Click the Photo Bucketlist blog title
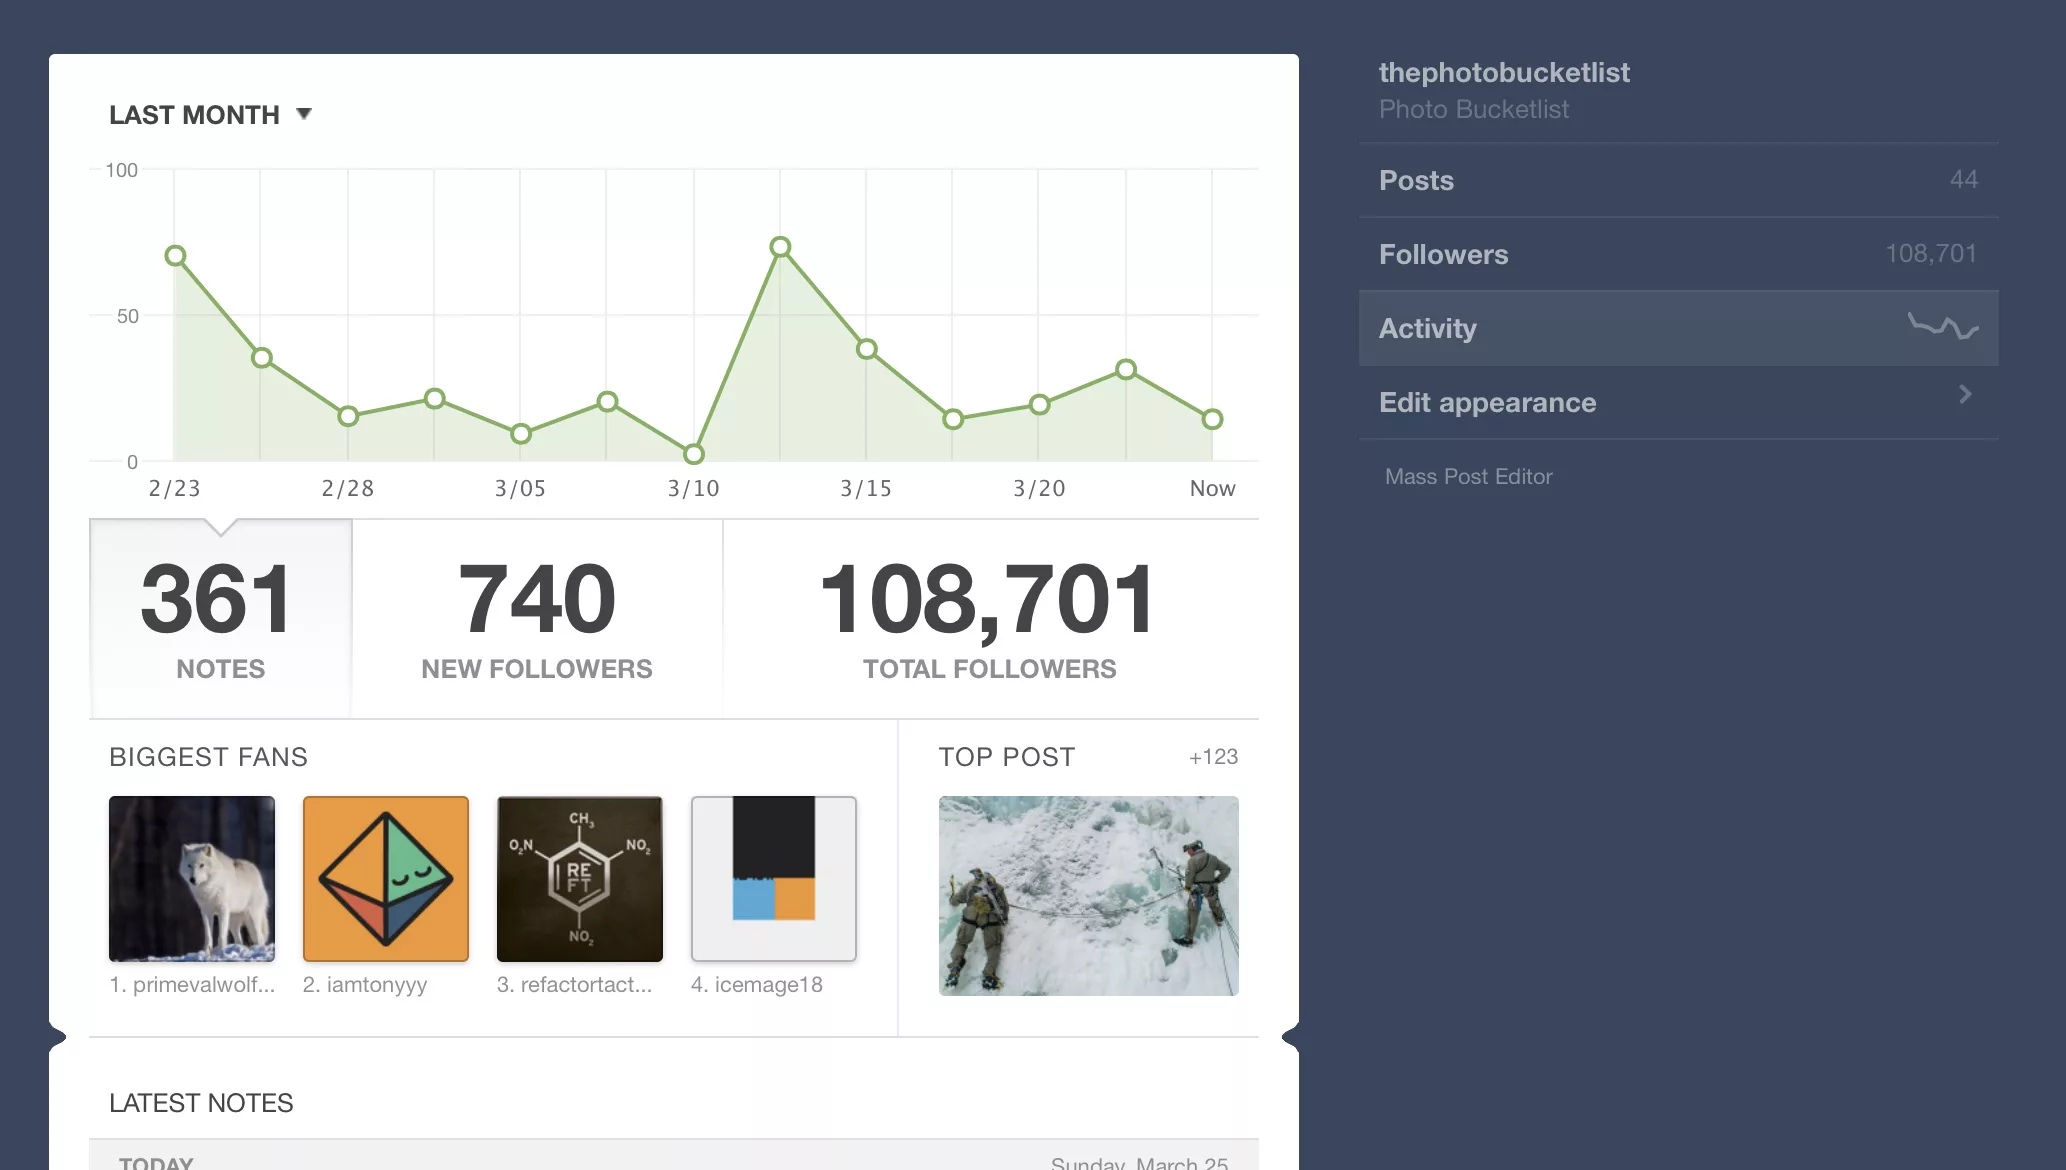The image size is (2066, 1170). pos(1473,109)
